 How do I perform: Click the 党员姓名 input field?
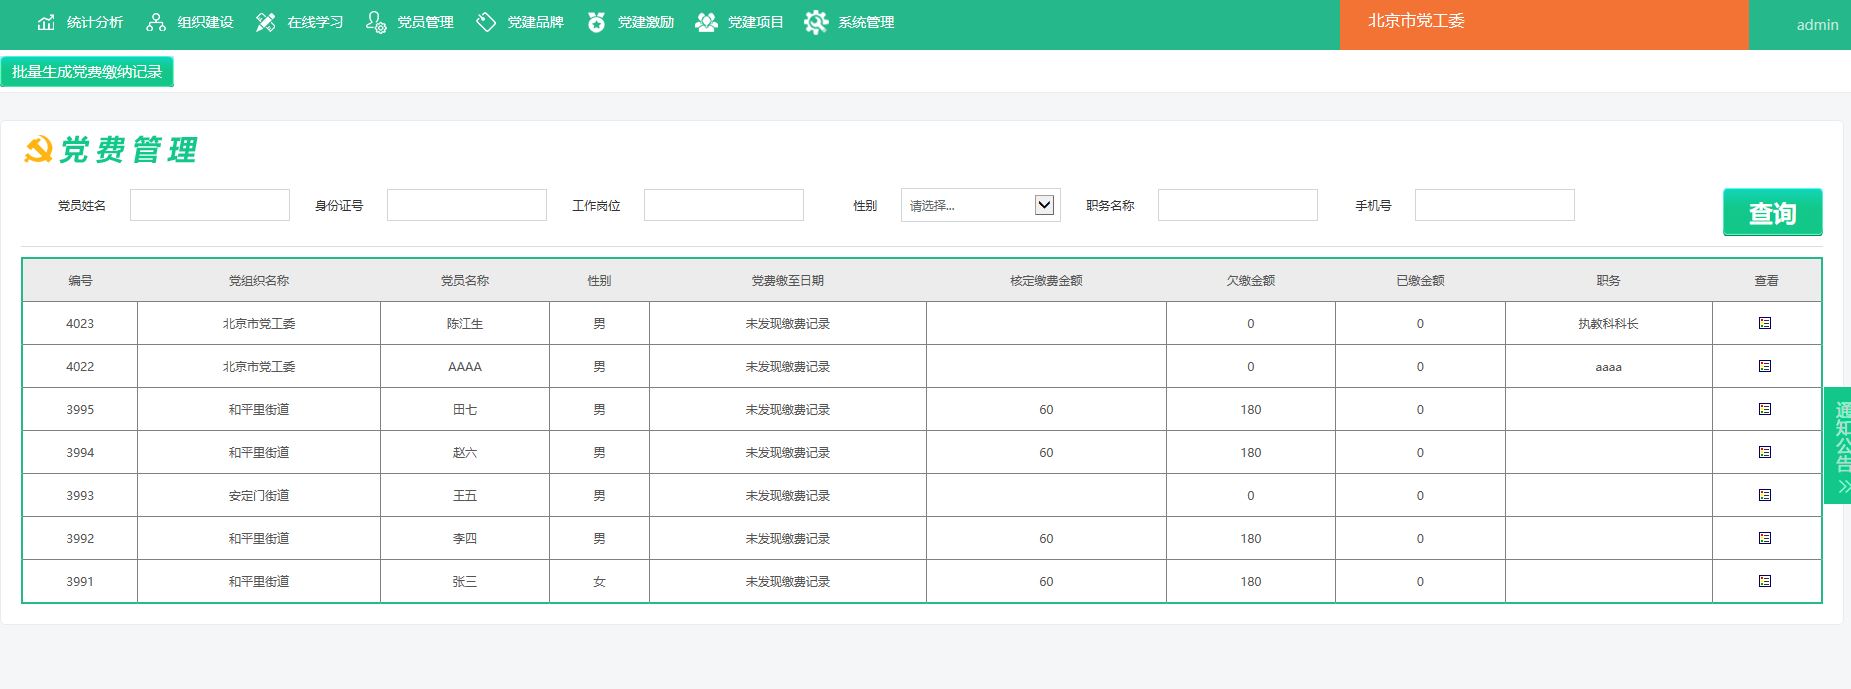click(210, 205)
